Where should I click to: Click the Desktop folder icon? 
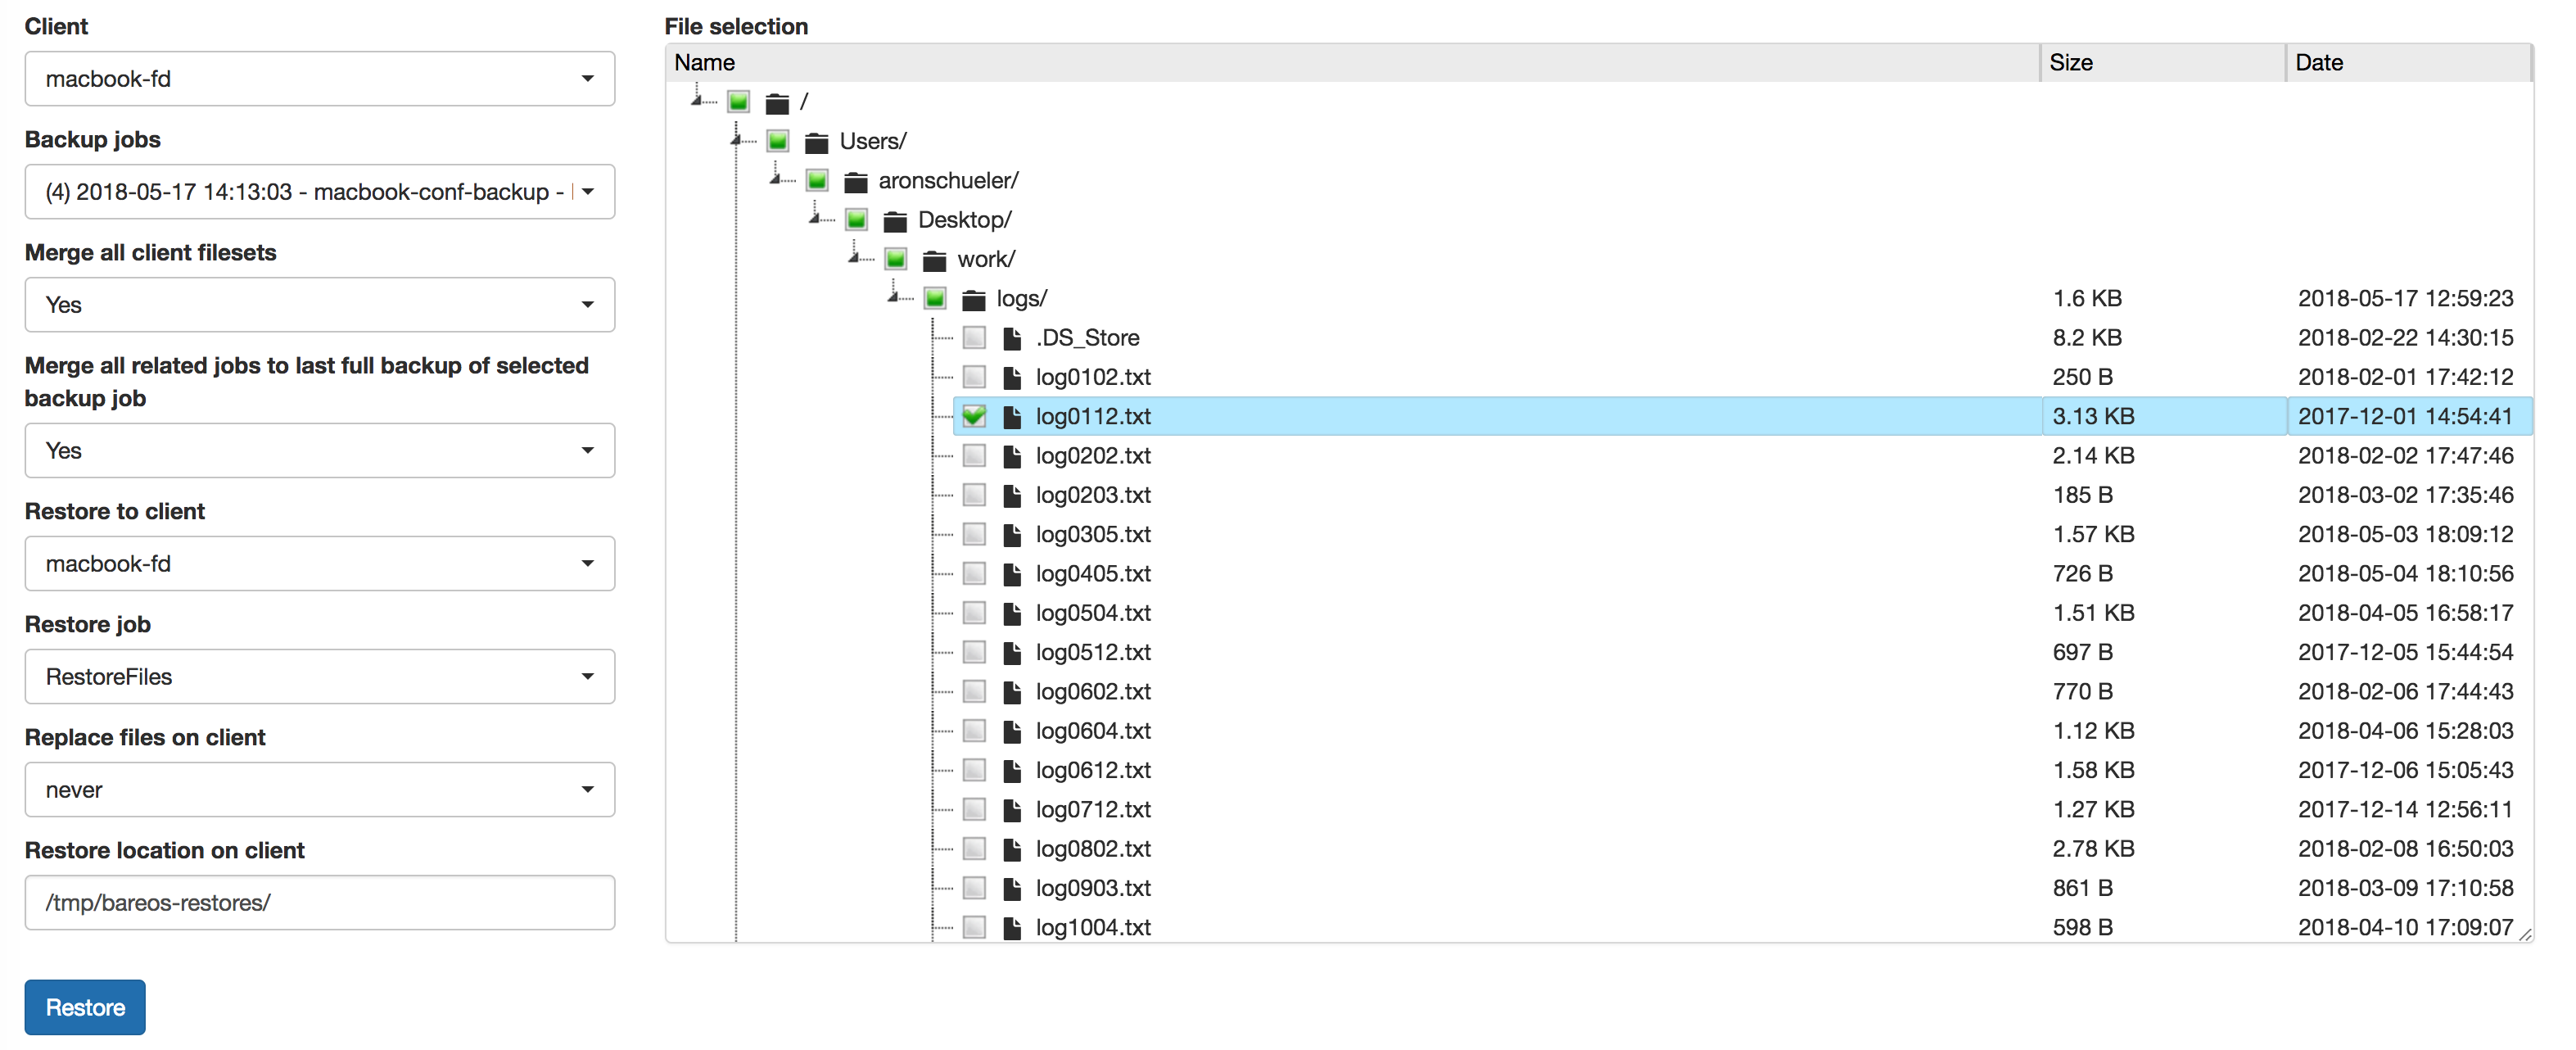895,221
